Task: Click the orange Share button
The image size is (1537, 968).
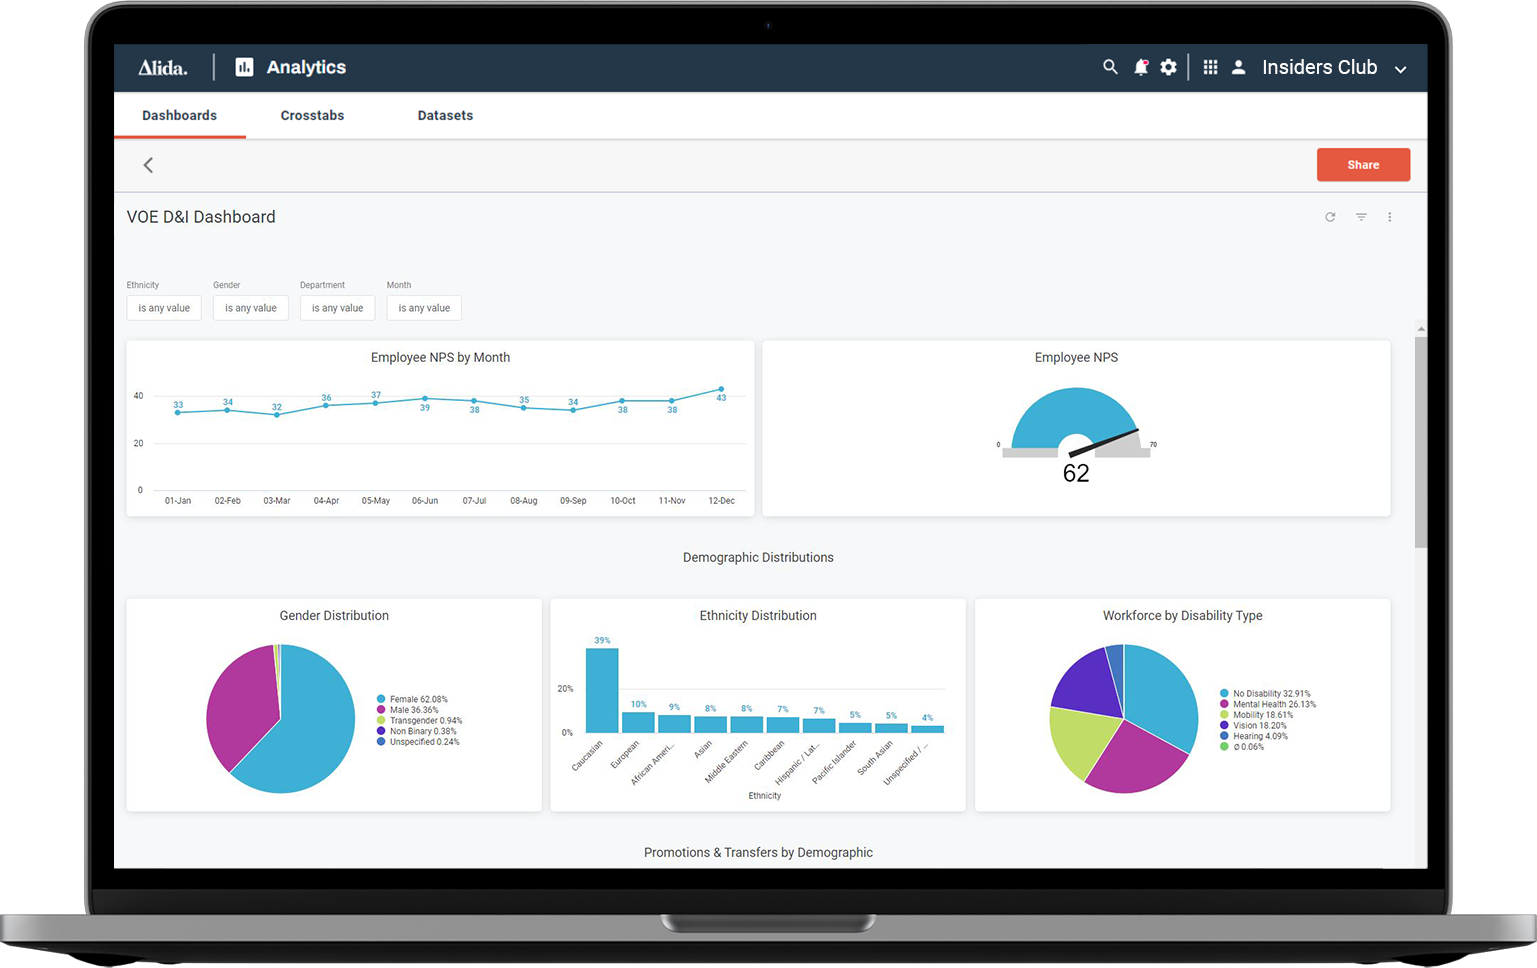Action: pyautogui.click(x=1362, y=165)
